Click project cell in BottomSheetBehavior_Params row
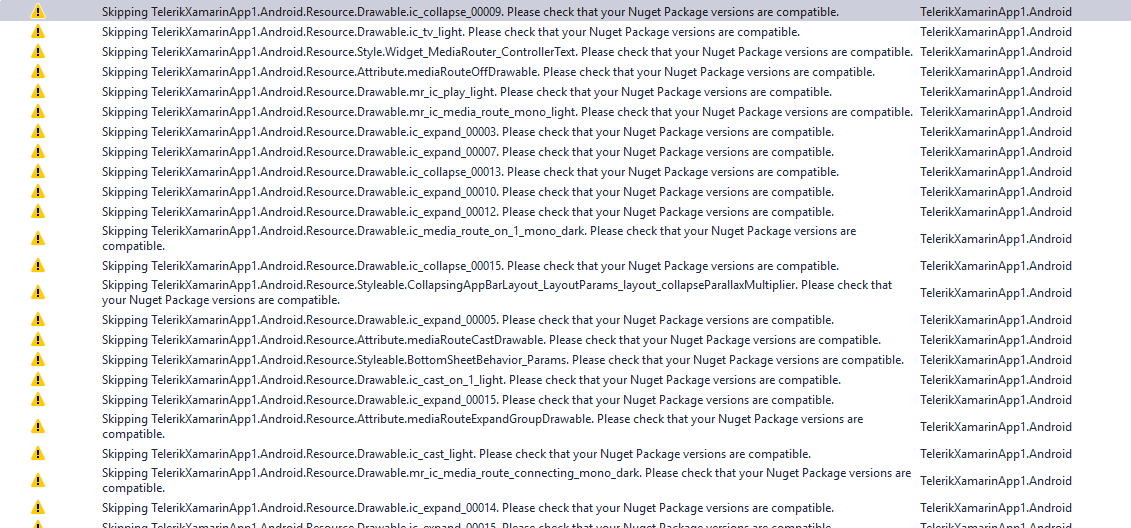The height and width of the screenshot is (528, 1131). [x=995, y=360]
